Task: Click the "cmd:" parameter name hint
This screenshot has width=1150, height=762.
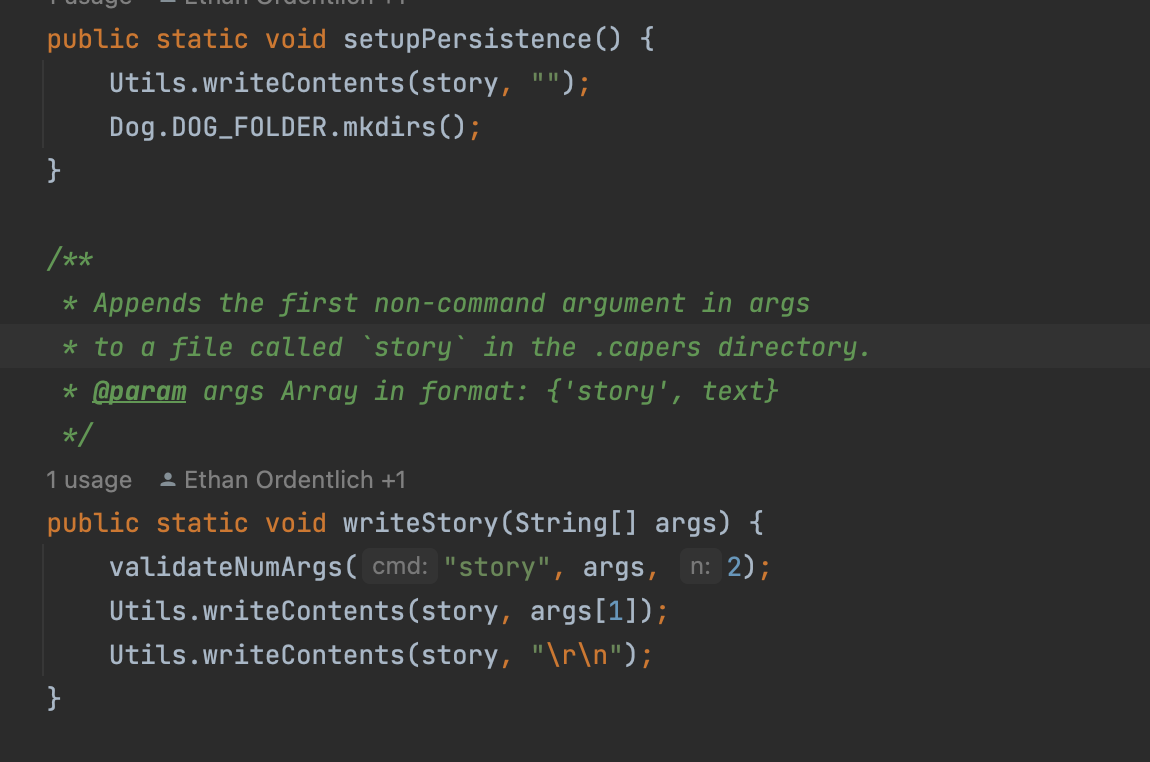Action: (400, 567)
